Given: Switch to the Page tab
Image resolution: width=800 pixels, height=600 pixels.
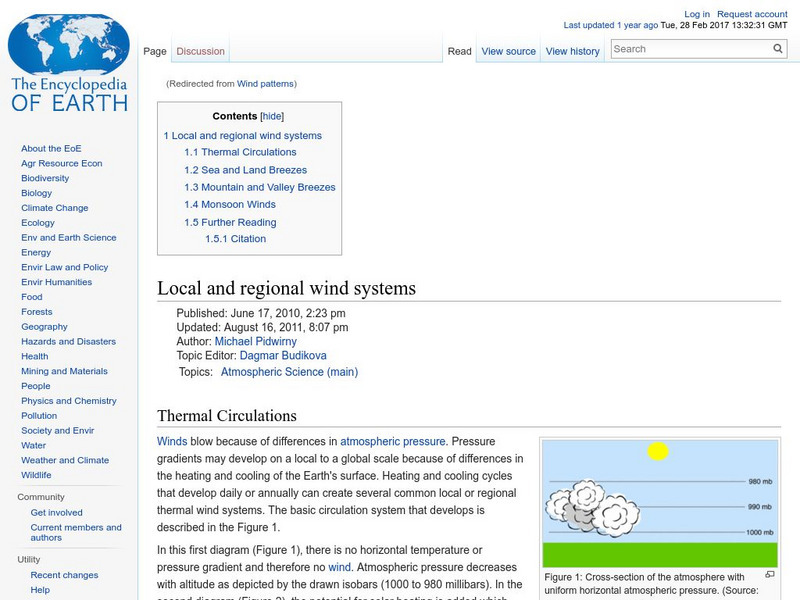Looking at the screenshot, I should (155, 52).
